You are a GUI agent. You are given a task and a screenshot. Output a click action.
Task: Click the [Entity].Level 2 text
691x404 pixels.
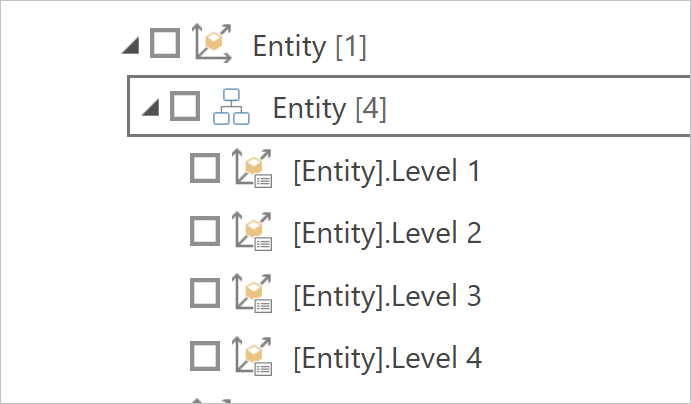tap(387, 233)
